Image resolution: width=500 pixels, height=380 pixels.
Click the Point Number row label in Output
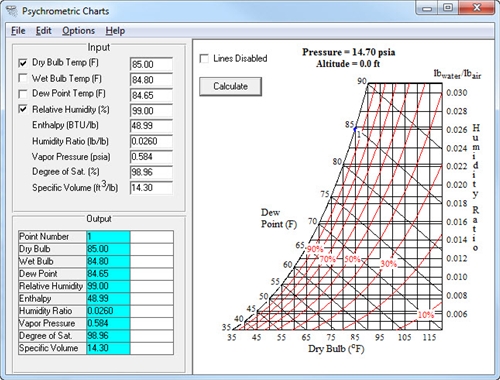tap(52, 237)
